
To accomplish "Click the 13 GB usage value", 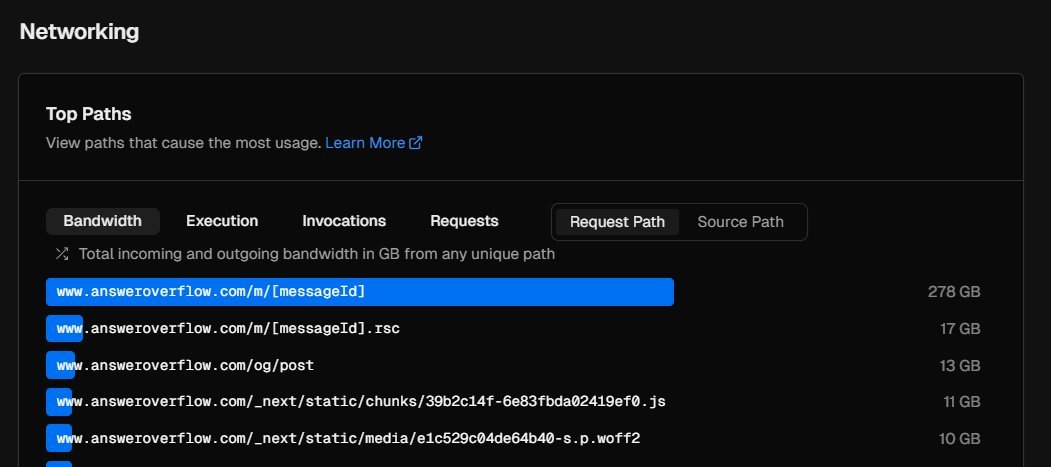I will coord(960,365).
